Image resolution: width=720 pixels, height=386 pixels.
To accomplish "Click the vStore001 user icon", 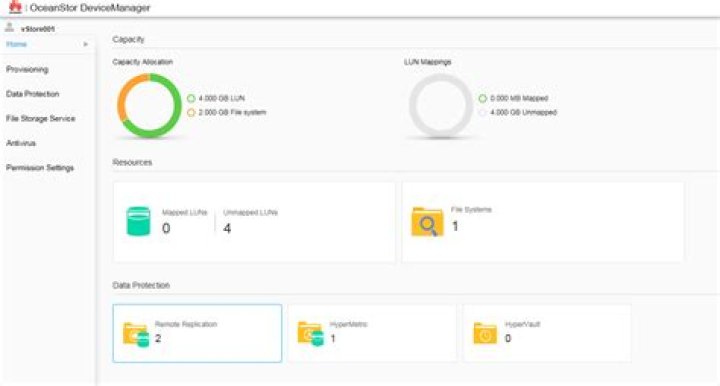I will coord(9,28).
